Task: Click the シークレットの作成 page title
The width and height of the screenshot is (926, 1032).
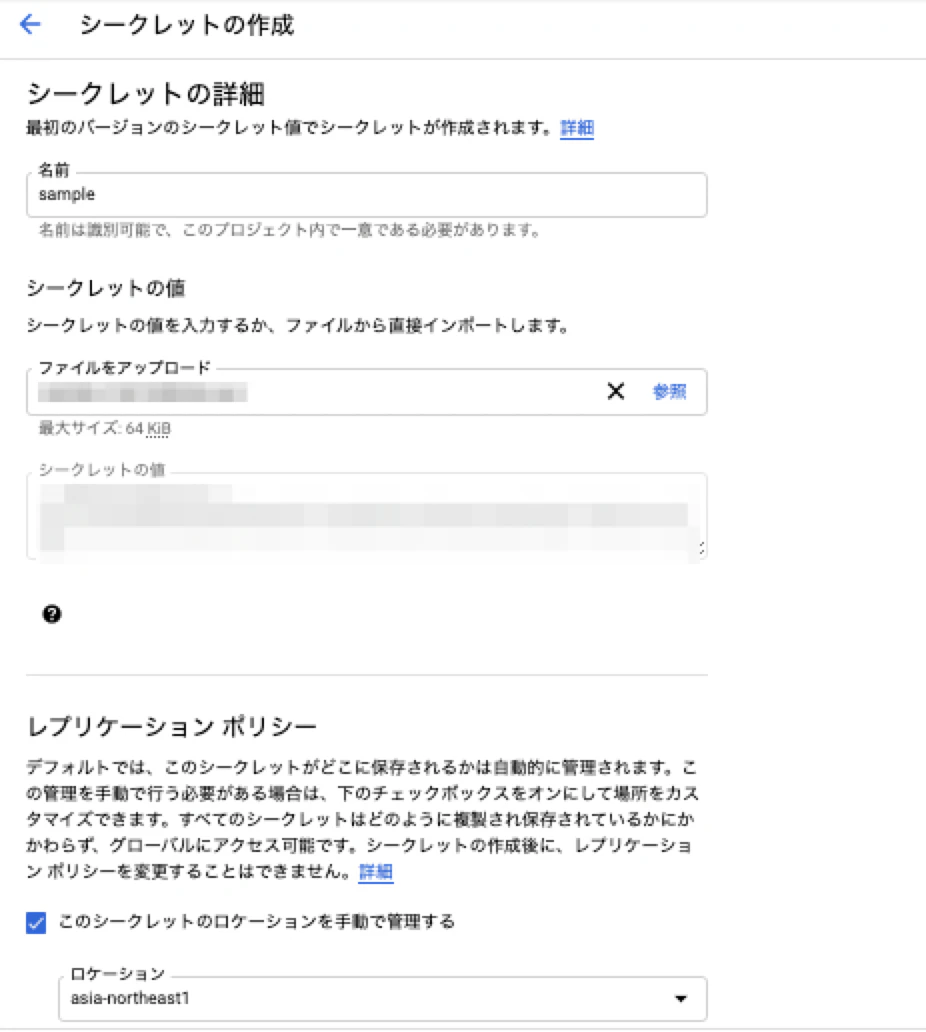Action: (187, 26)
